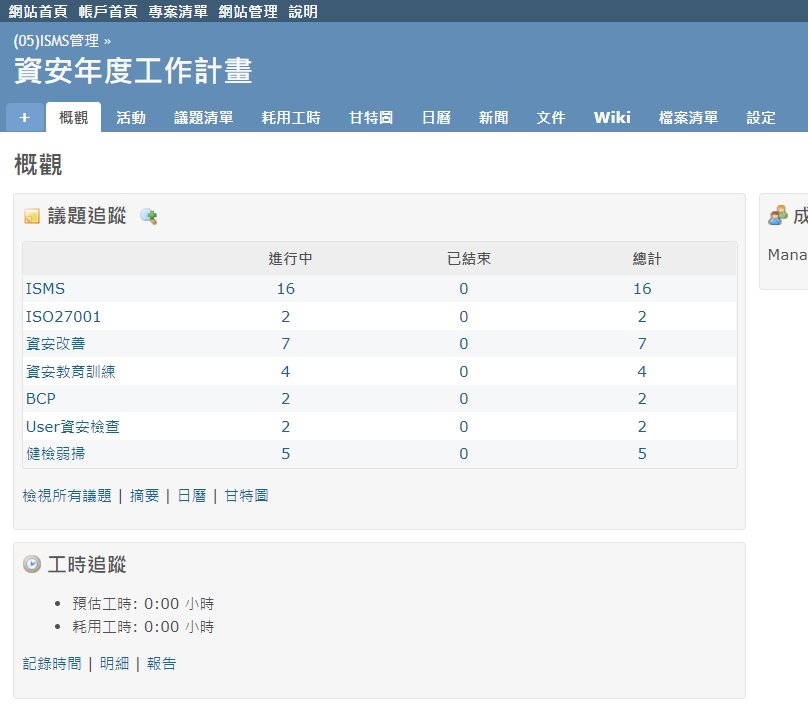
Task: Click the magnifier icon beside 議題追蹤
Action: [148, 216]
